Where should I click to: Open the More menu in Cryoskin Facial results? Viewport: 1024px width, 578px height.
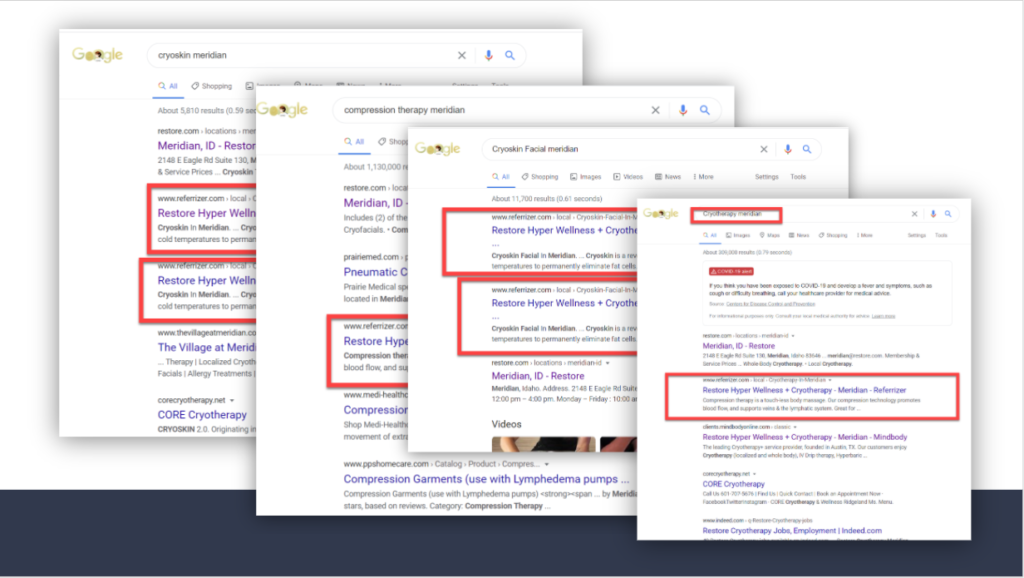pyautogui.click(x=702, y=177)
